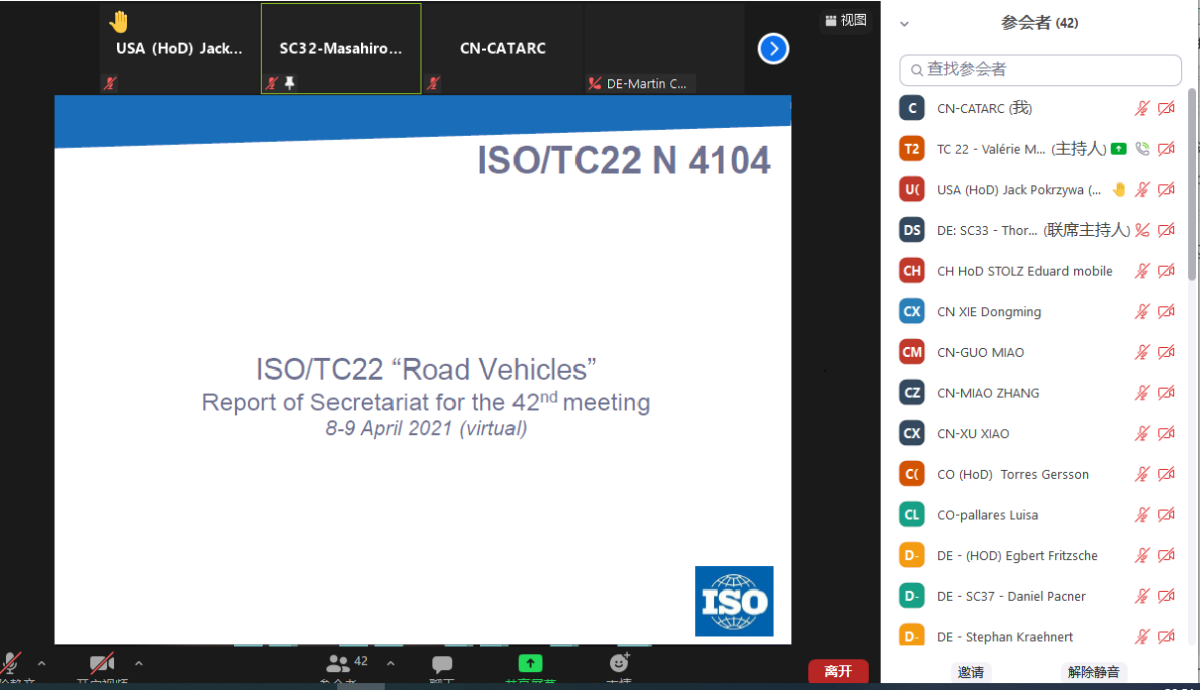The height and width of the screenshot is (690, 1200).
Task: Toggle the camera video in the toolbar
Action: (x=102, y=663)
